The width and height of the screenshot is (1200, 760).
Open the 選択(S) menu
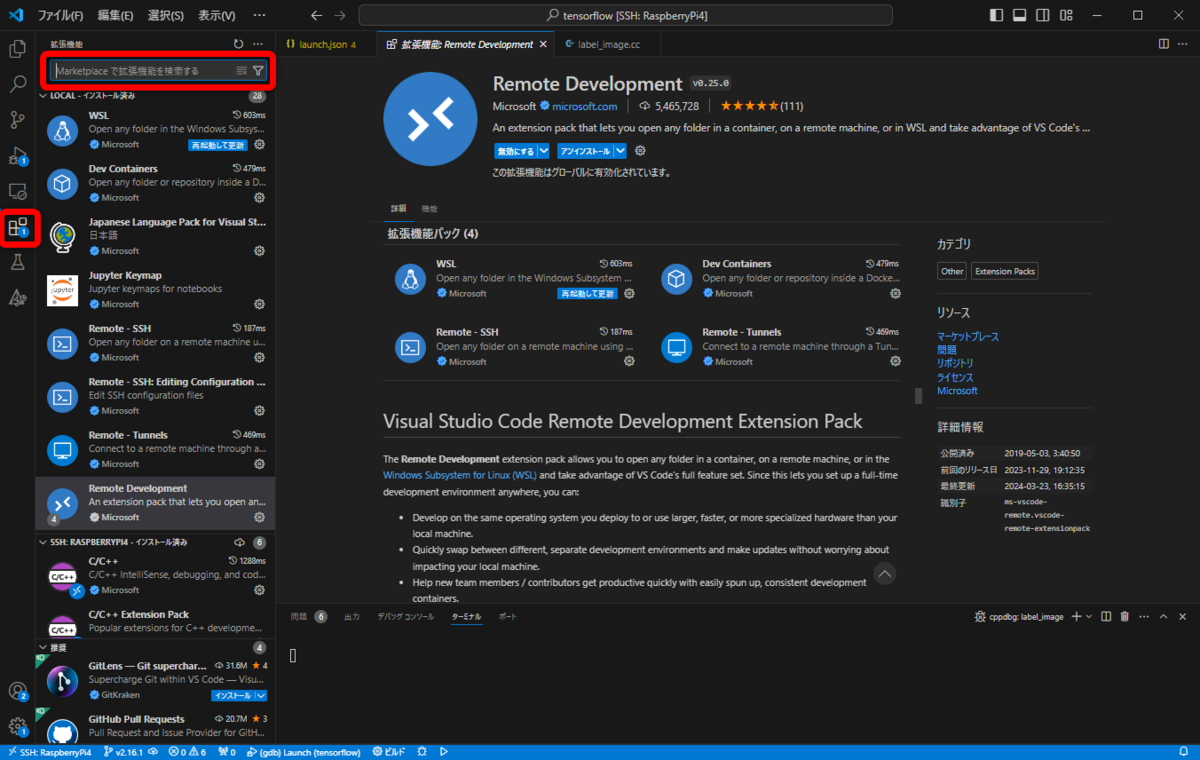[165, 15]
